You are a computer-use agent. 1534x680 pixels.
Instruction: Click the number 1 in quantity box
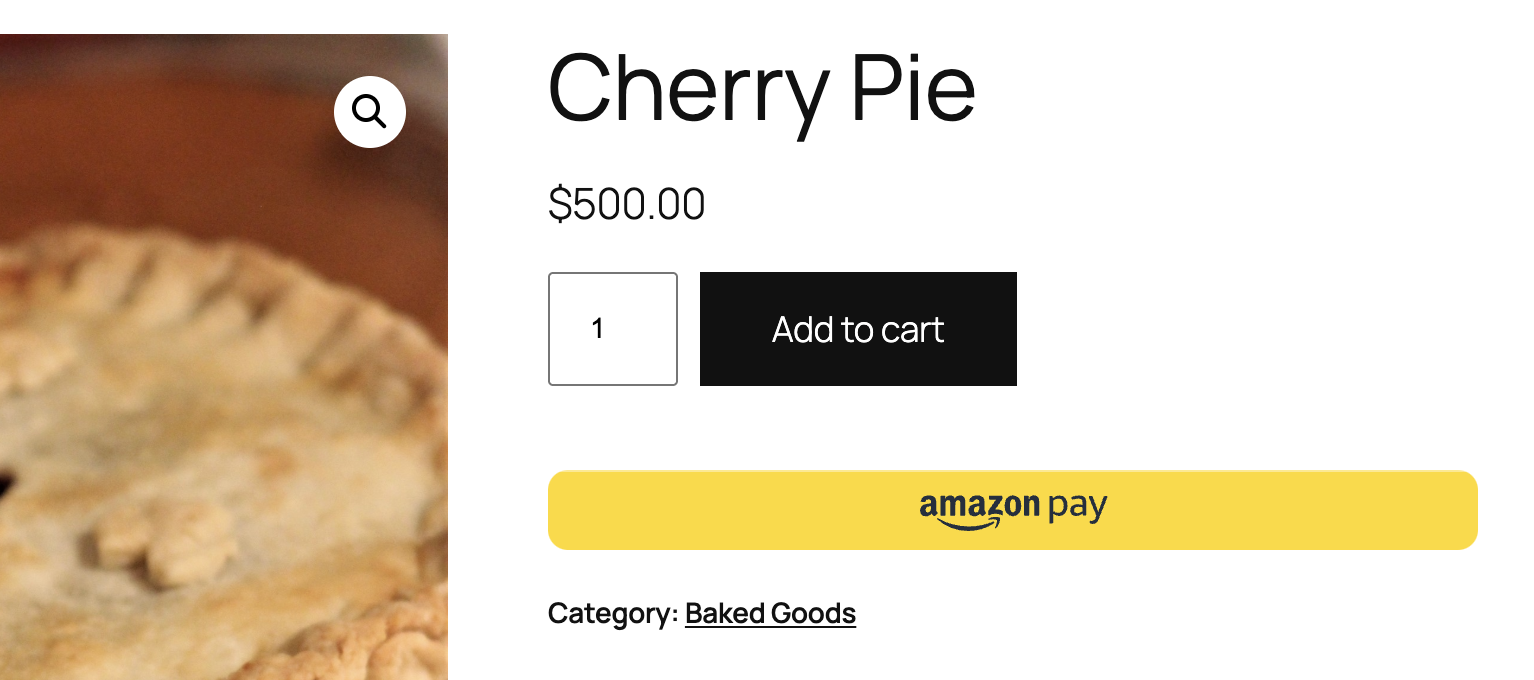click(598, 329)
